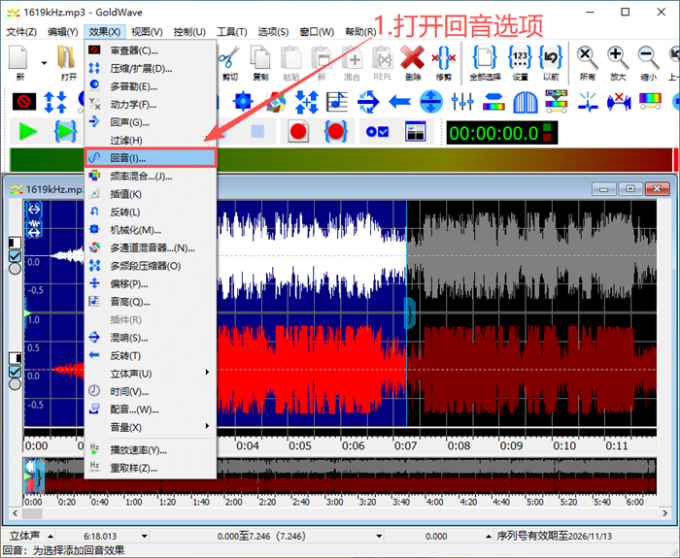Open the selection range dropdown next to 7.246
Image resolution: width=680 pixels, height=558 pixels.
click(x=379, y=536)
